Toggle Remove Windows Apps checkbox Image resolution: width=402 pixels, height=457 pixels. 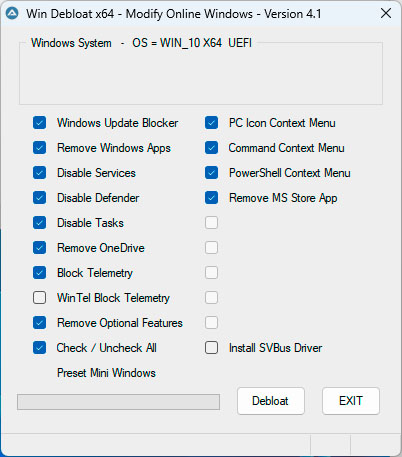point(40,148)
